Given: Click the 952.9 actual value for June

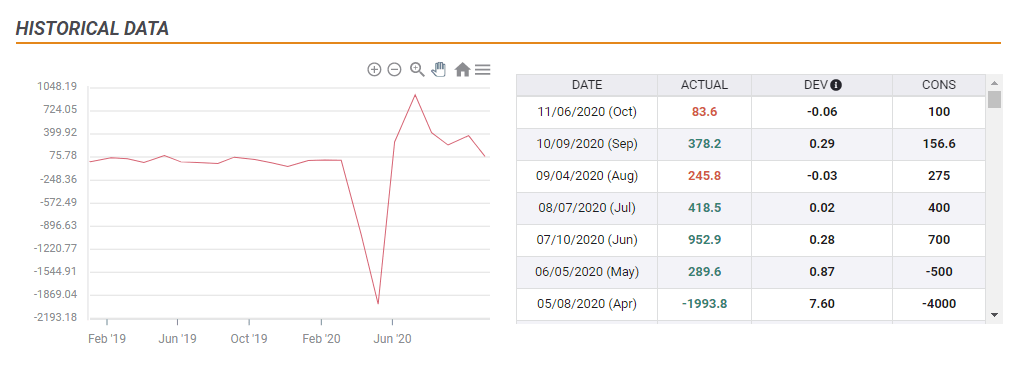Looking at the screenshot, I should point(704,240).
